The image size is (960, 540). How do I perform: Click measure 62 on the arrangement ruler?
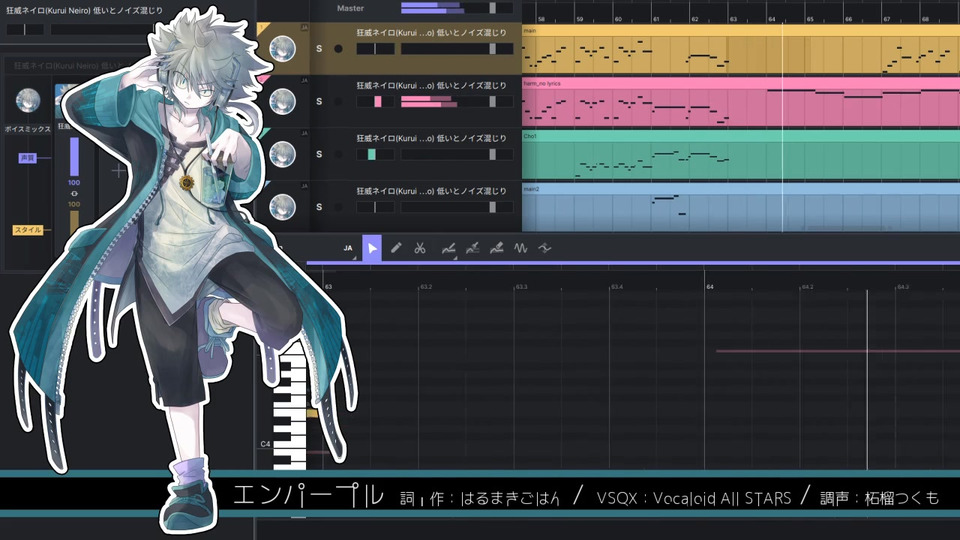(x=695, y=19)
